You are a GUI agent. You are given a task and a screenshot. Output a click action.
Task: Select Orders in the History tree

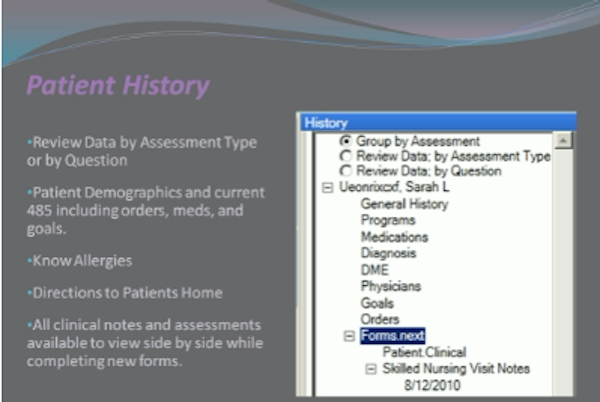point(380,319)
